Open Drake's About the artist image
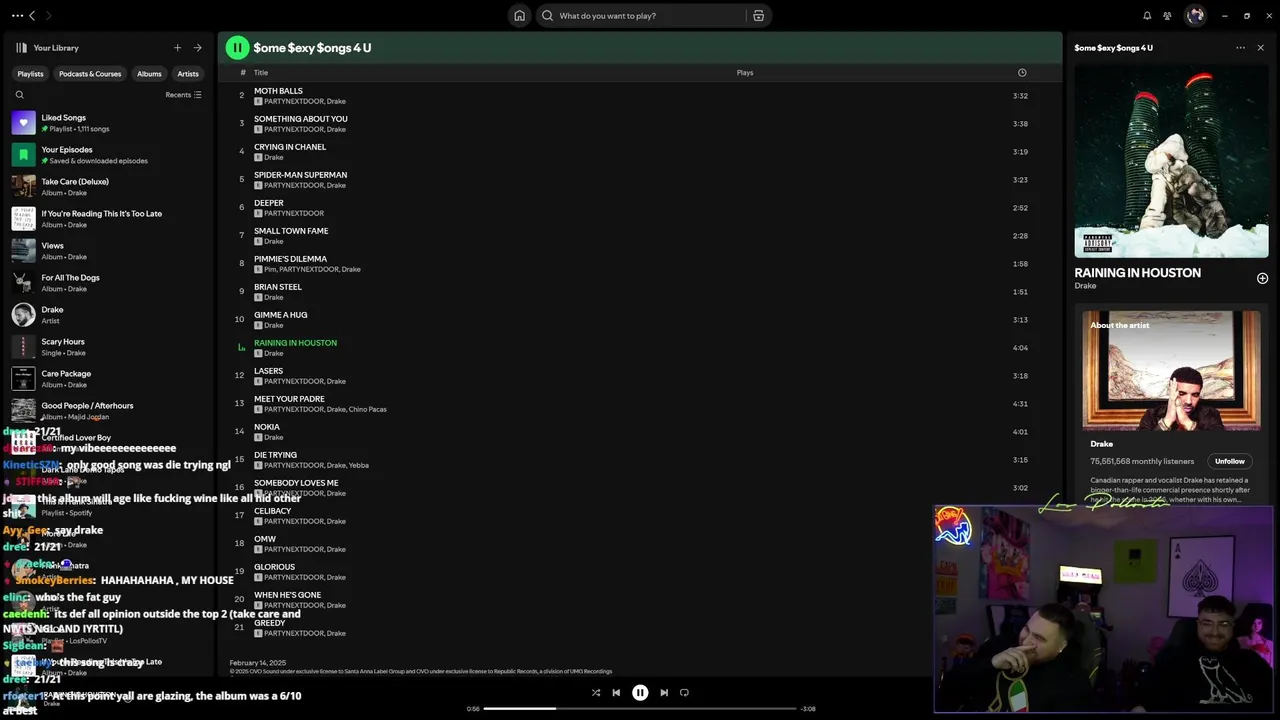Viewport: 1280px width, 720px height. pos(1171,370)
